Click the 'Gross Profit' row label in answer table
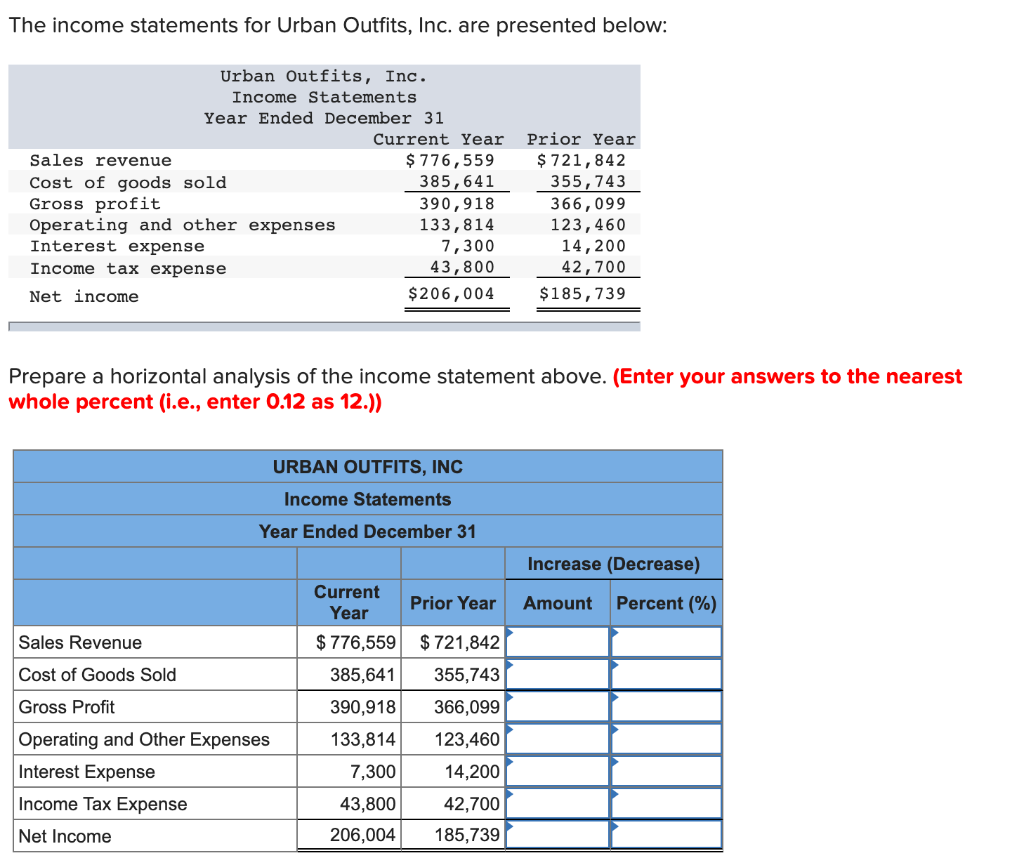1024x858 pixels. coord(67,707)
